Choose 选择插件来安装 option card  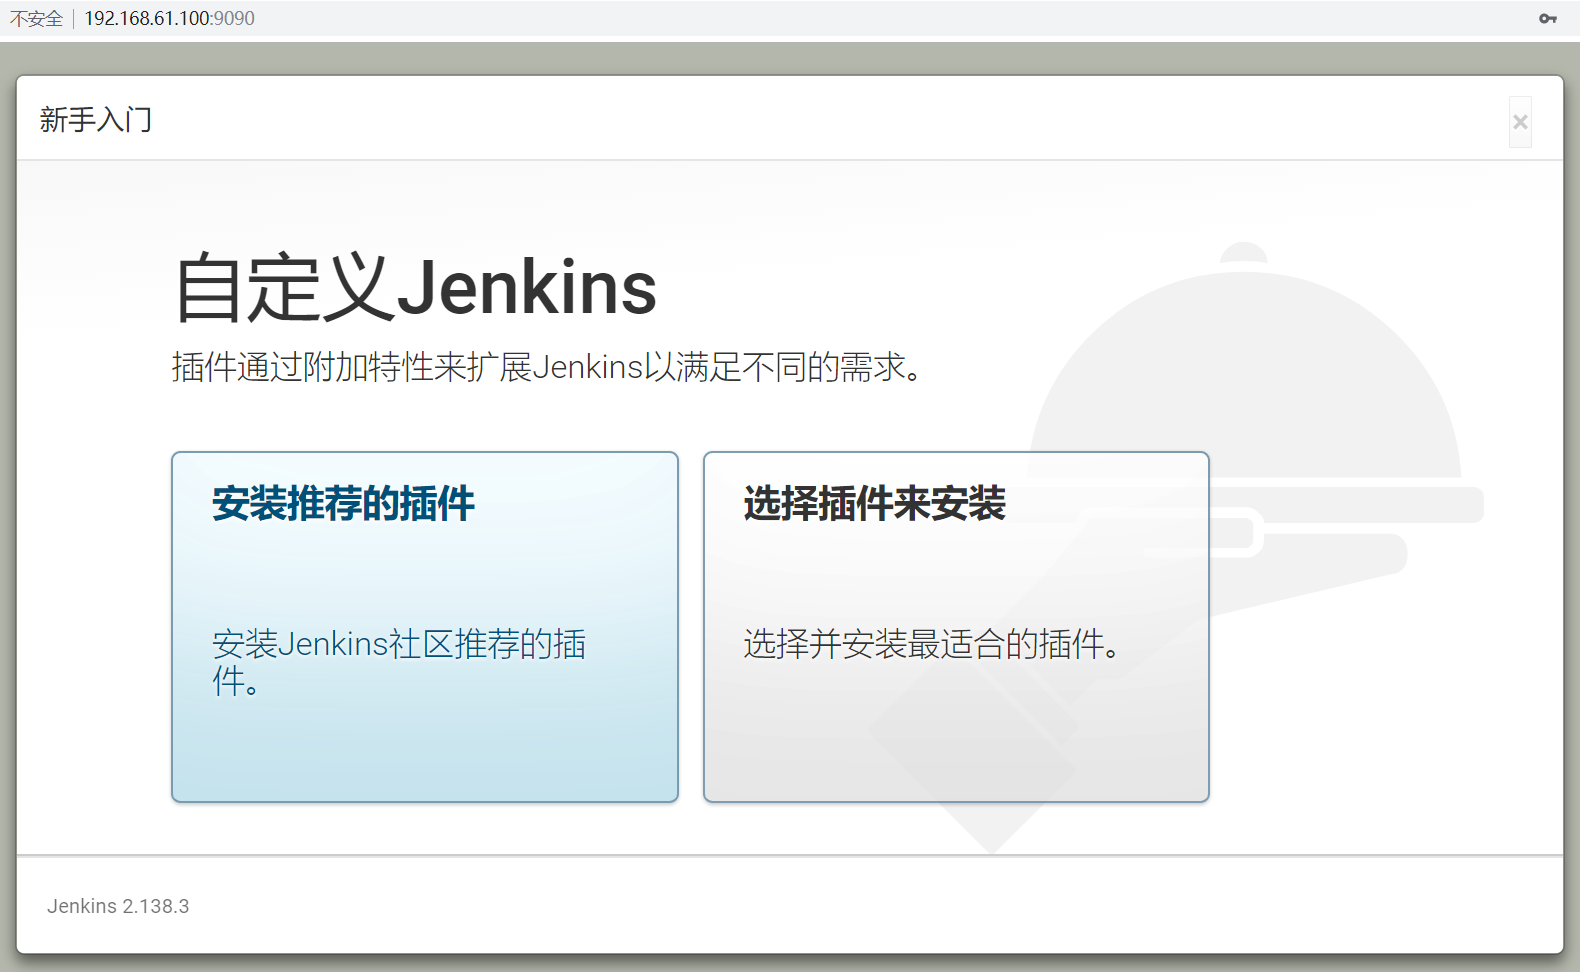(956, 627)
